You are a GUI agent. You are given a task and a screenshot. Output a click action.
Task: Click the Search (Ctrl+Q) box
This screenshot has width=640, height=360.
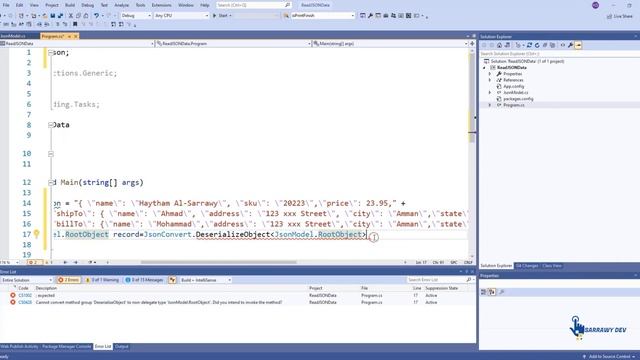pos(253,5)
